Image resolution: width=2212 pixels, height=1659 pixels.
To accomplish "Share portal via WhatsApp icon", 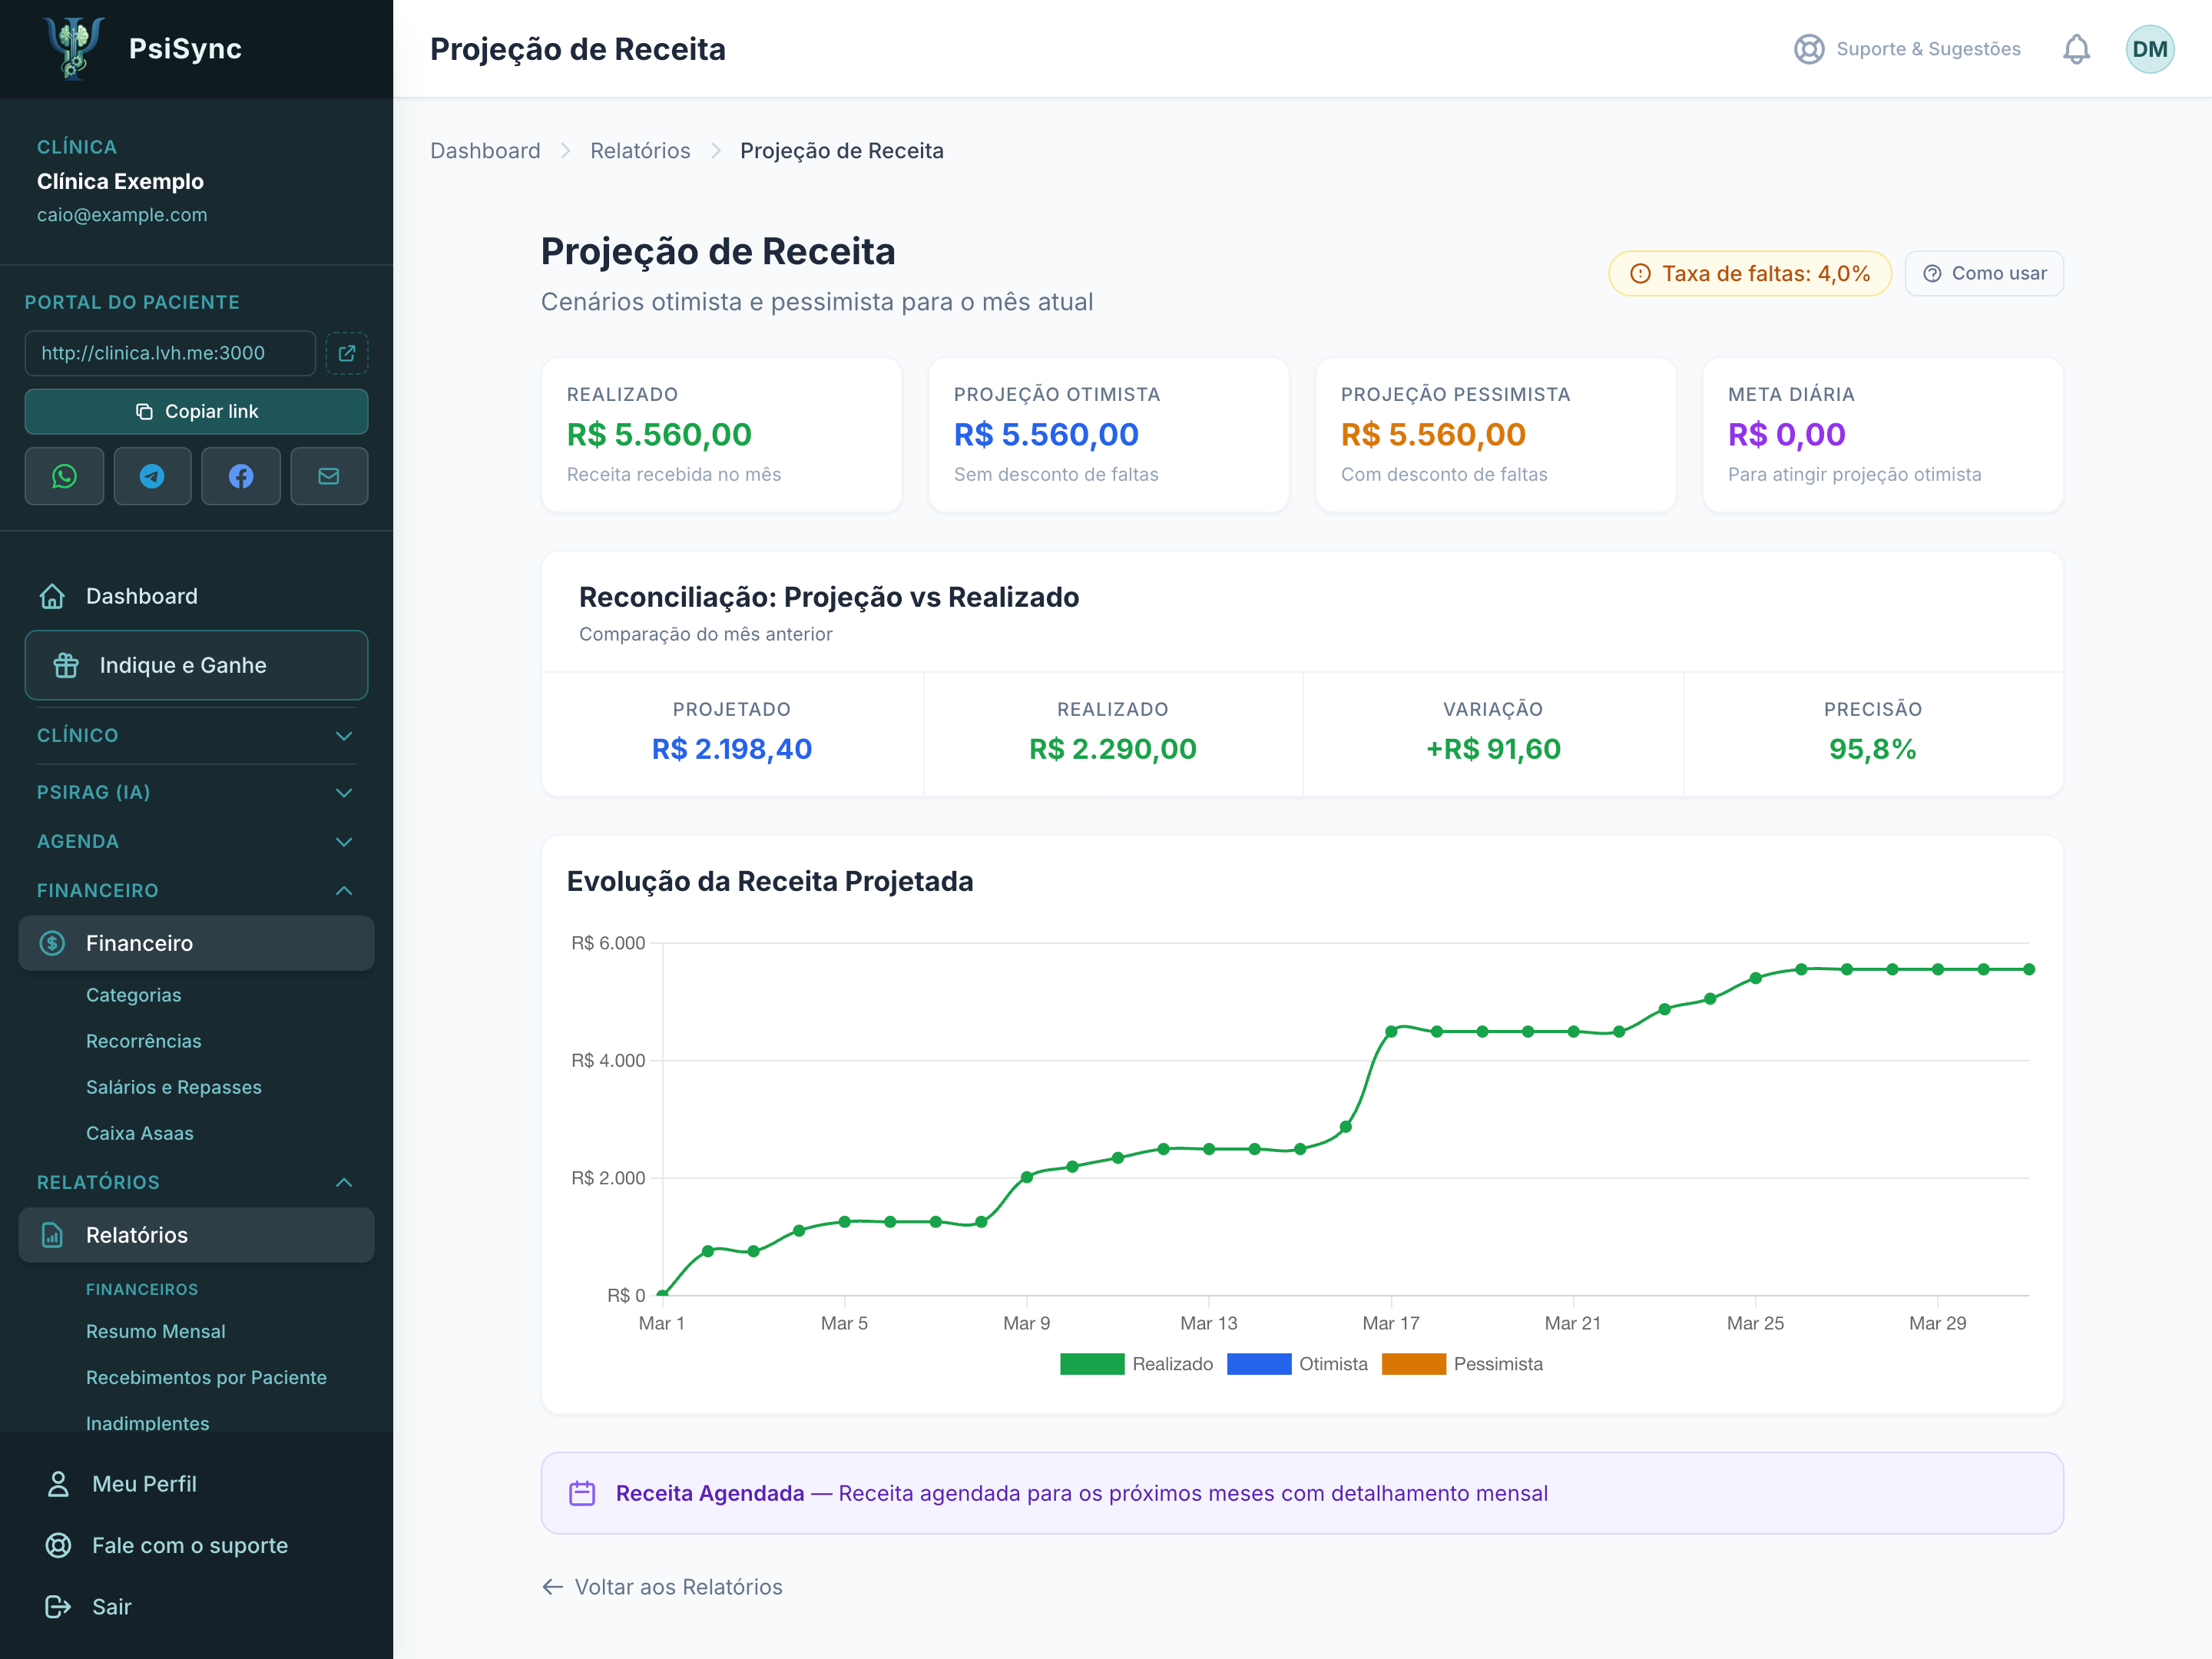I will 64,476.
